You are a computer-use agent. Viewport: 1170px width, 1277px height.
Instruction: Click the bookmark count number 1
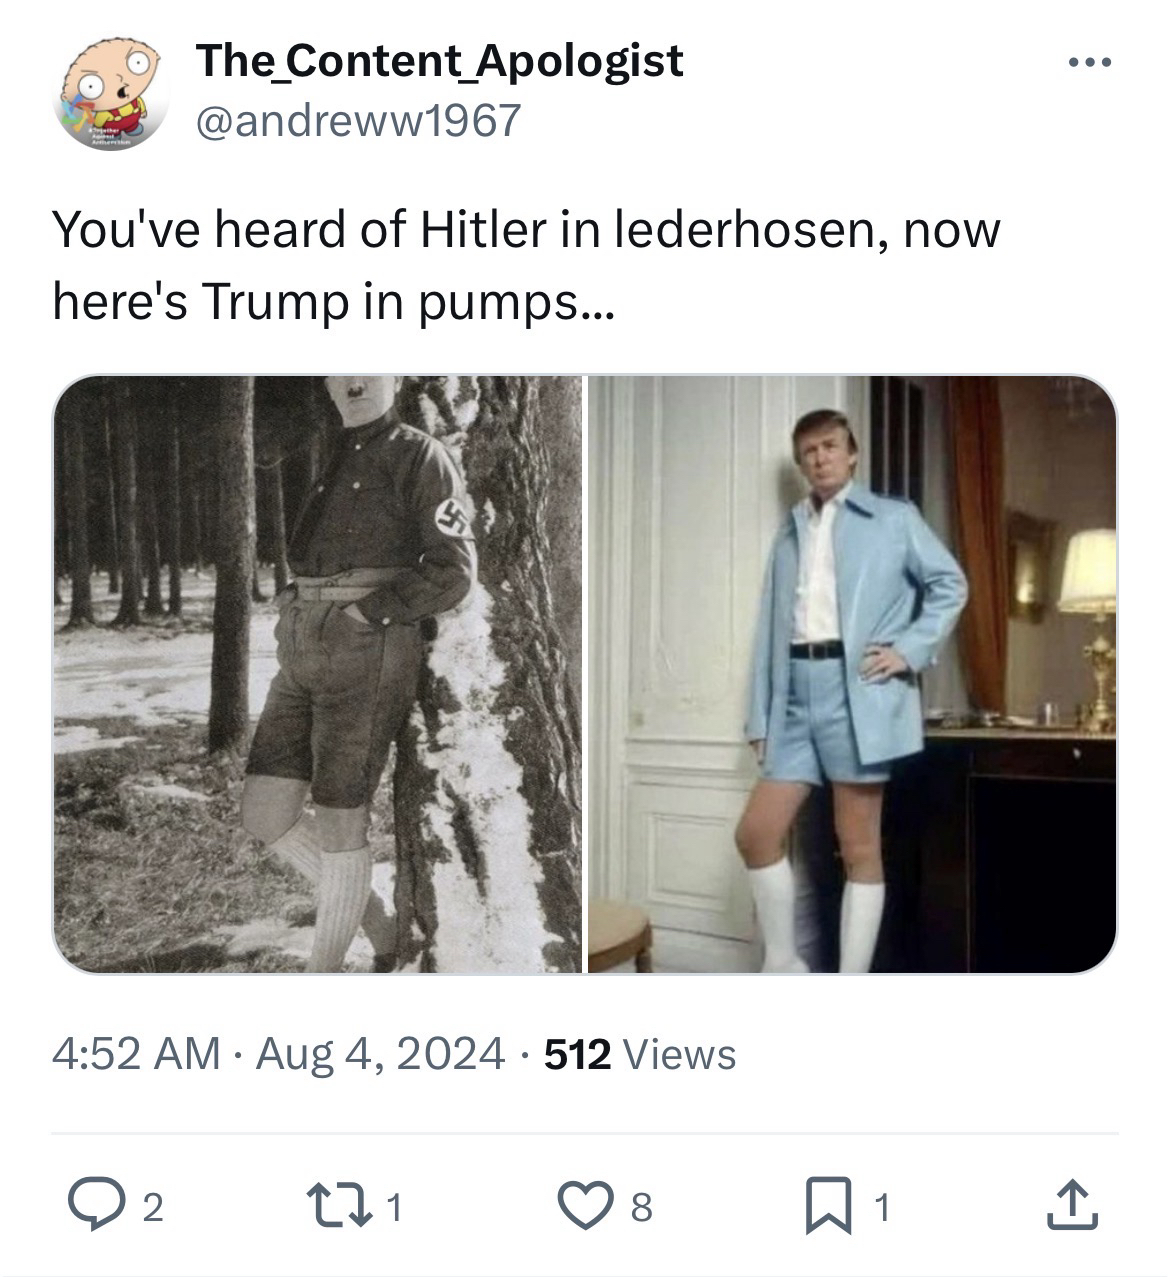[881, 1208]
